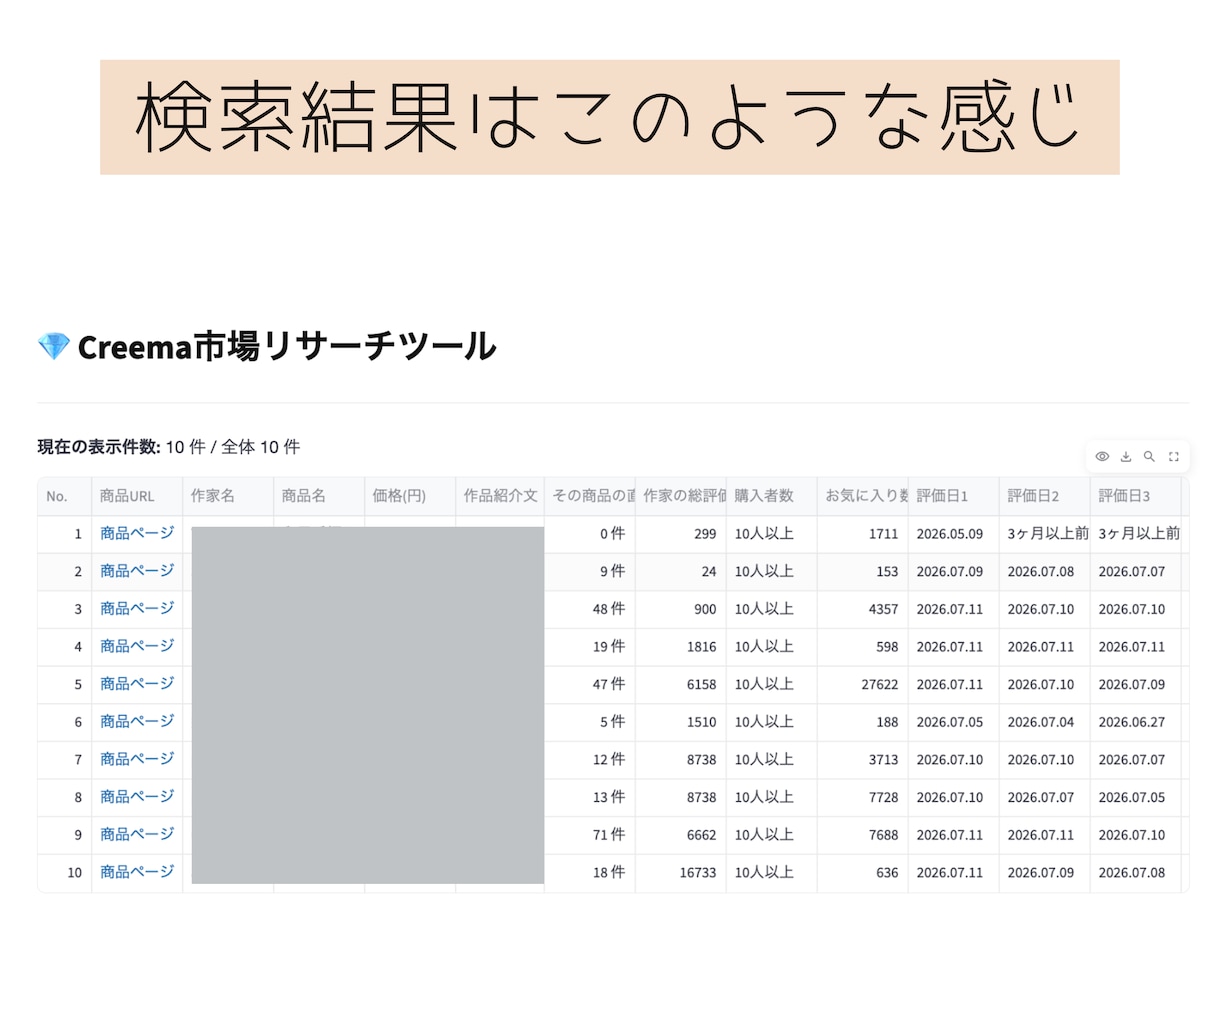Screen dimensions: 1220x1015
Task: Open the show/hide columns eye icon
Action: point(1102,456)
